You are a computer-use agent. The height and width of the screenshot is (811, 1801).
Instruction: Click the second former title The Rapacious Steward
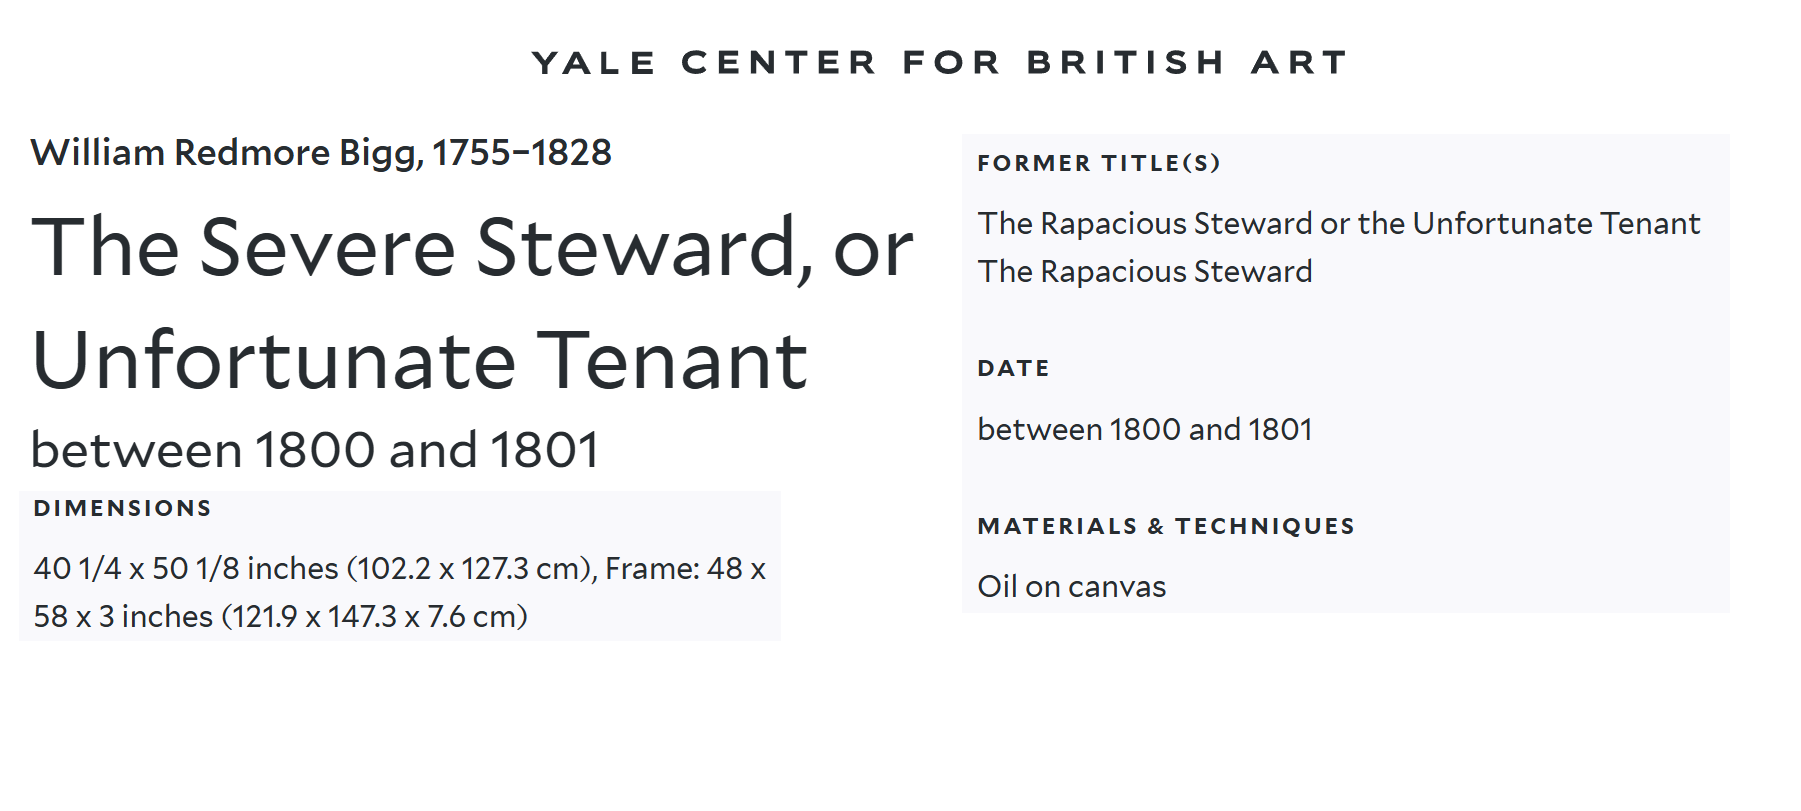point(1145,271)
